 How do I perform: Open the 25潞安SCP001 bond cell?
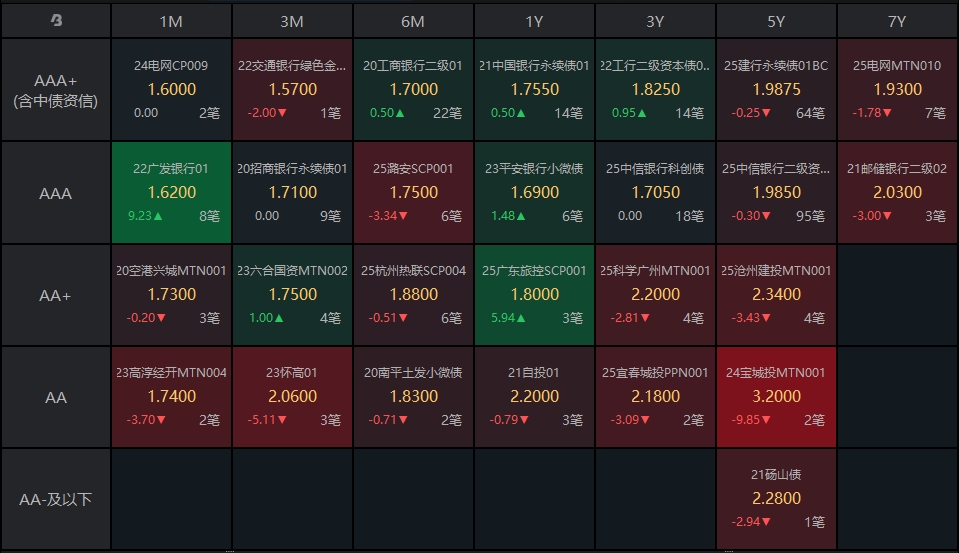coord(413,193)
